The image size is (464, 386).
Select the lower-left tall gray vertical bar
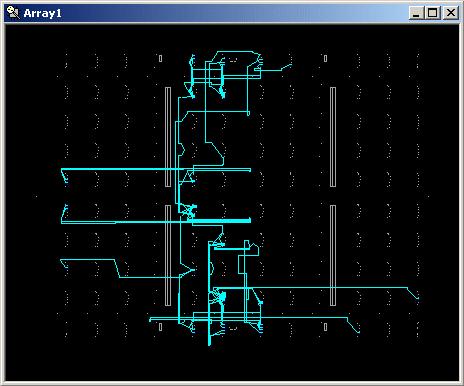click(x=168, y=255)
